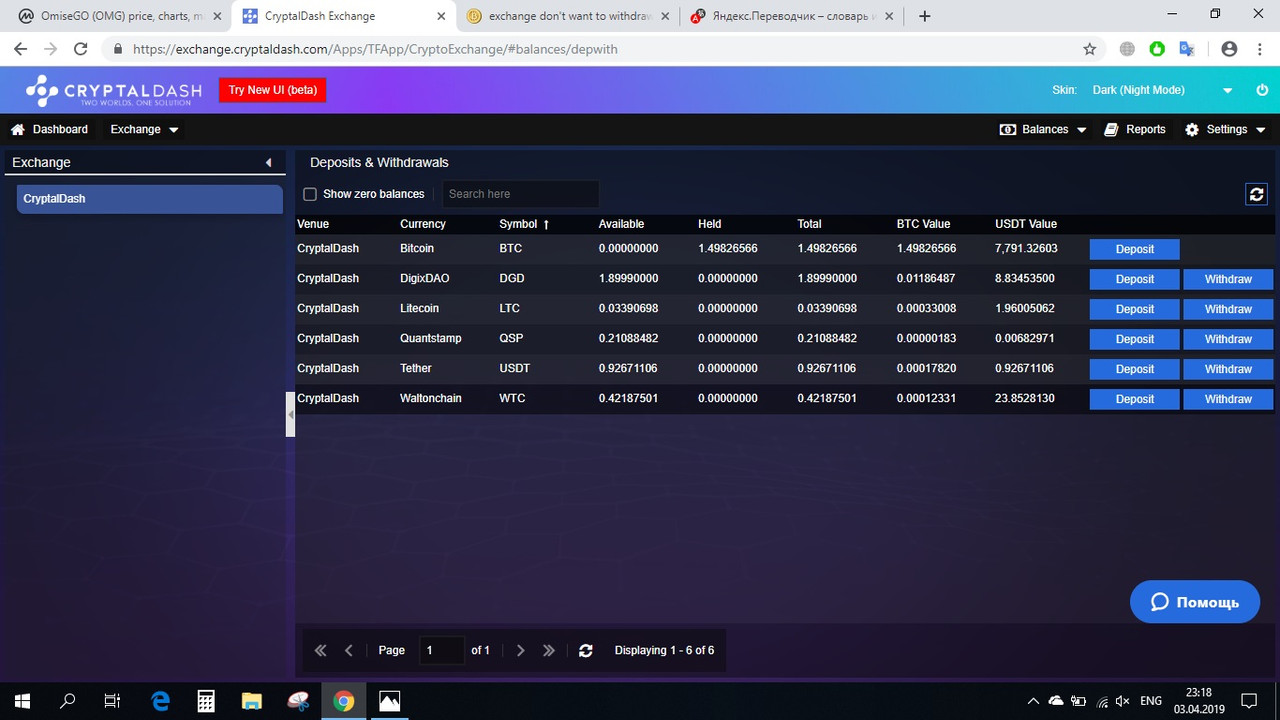Image resolution: width=1280 pixels, height=720 pixels.
Task: Click the pager refresh icon
Action: pos(586,650)
